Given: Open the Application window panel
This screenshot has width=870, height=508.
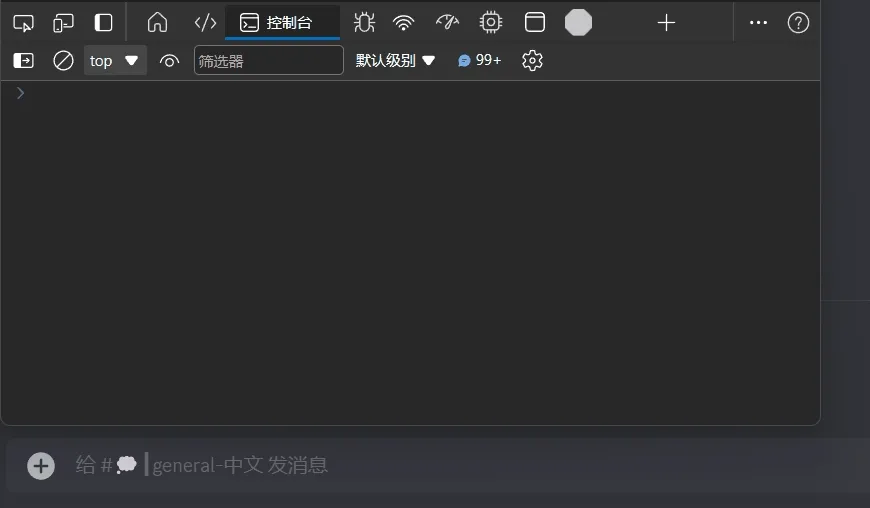Looking at the screenshot, I should 535,22.
